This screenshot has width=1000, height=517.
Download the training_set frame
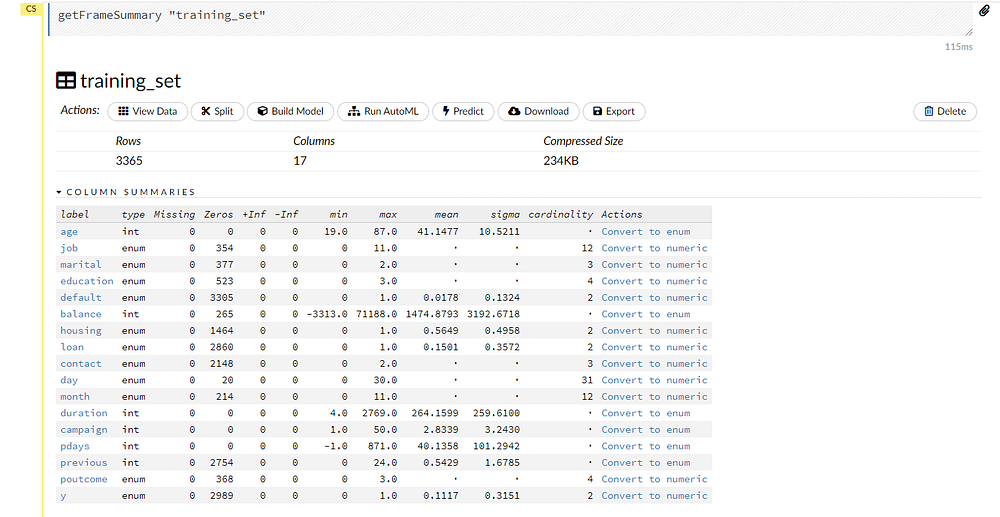pyautogui.click(x=538, y=112)
